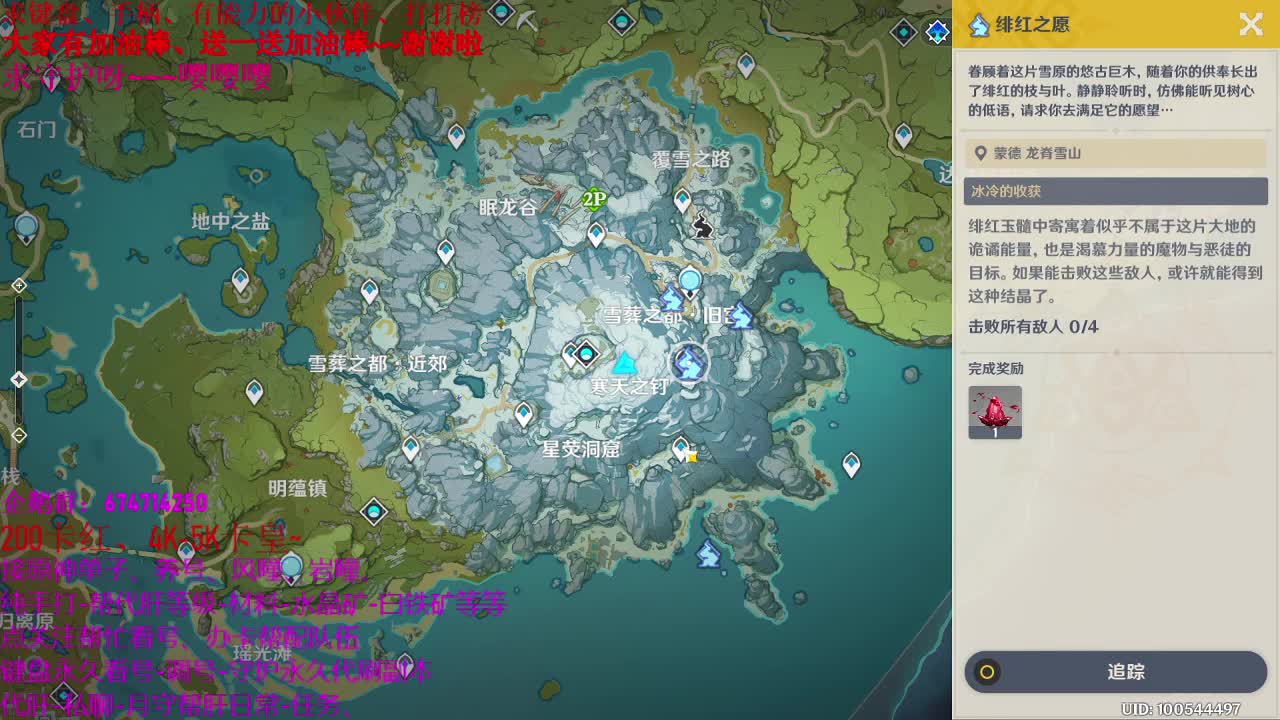The width and height of the screenshot is (1280, 720).
Task: Click the 地中之盐 map label
Action: click(x=231, y=222)
